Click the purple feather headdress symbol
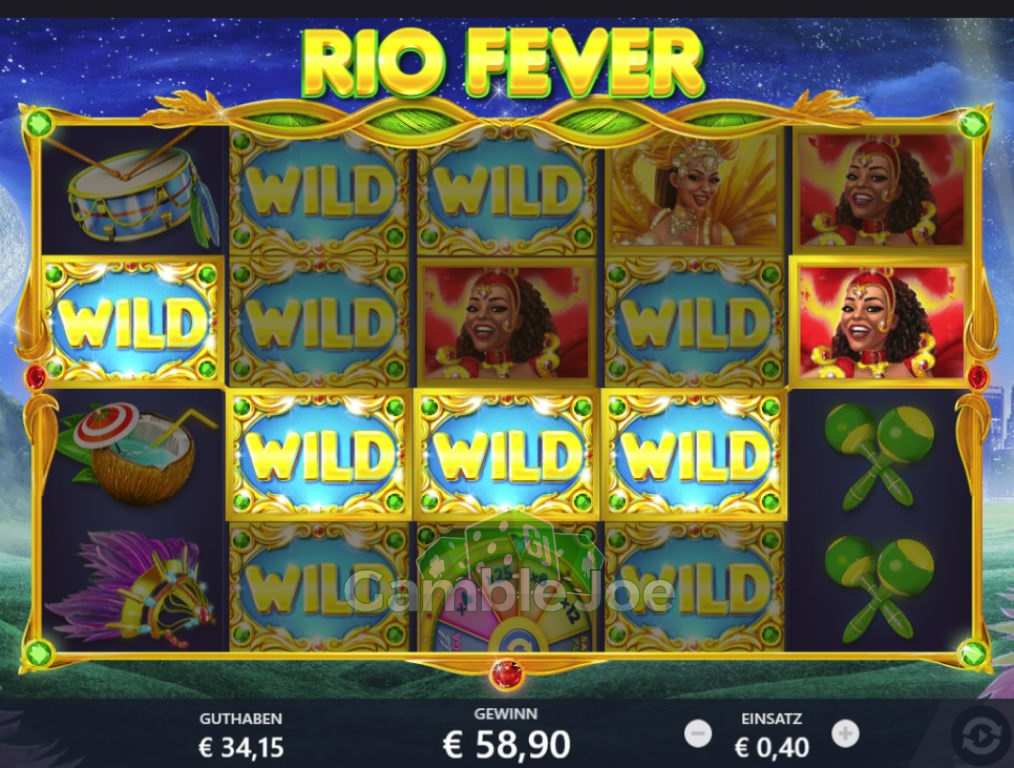The height and width of the screenshot is (768, 1014). [x=132, y=587]
